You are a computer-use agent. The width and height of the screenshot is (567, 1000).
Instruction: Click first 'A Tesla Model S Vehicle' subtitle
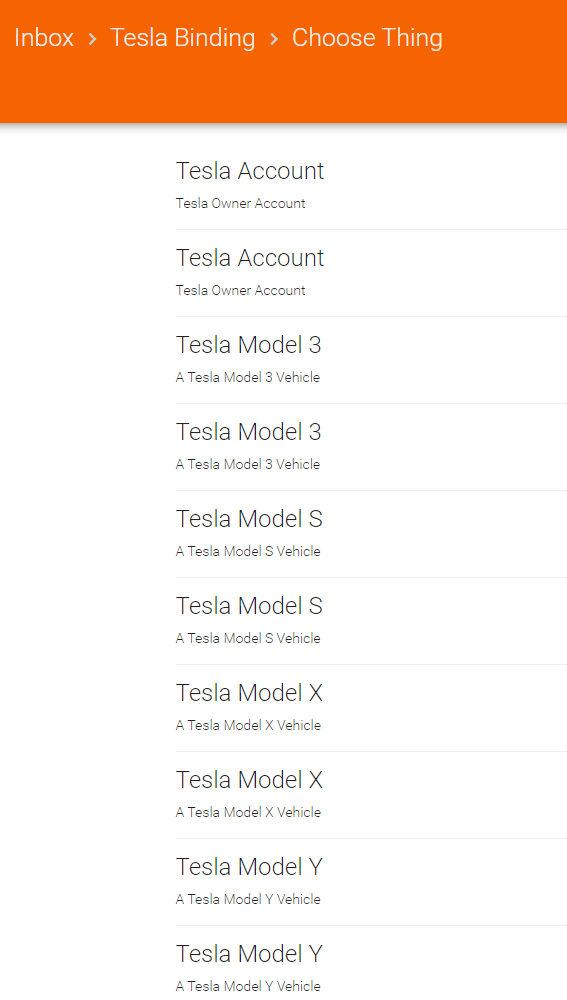248,552
